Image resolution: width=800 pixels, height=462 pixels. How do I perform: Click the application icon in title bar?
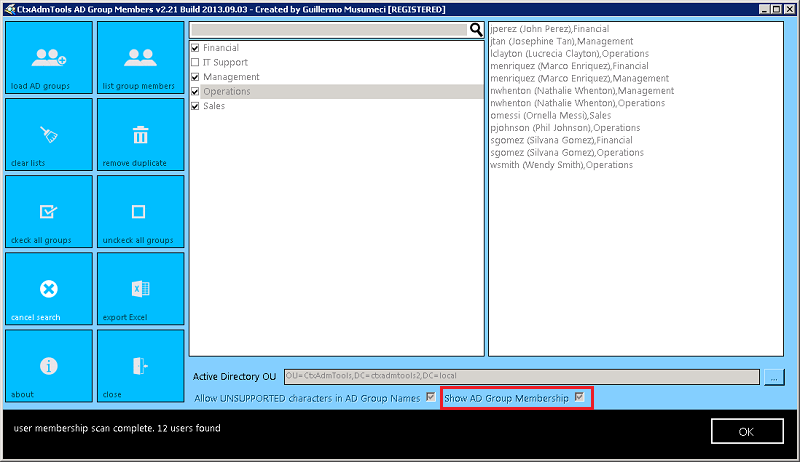point(9,9)
